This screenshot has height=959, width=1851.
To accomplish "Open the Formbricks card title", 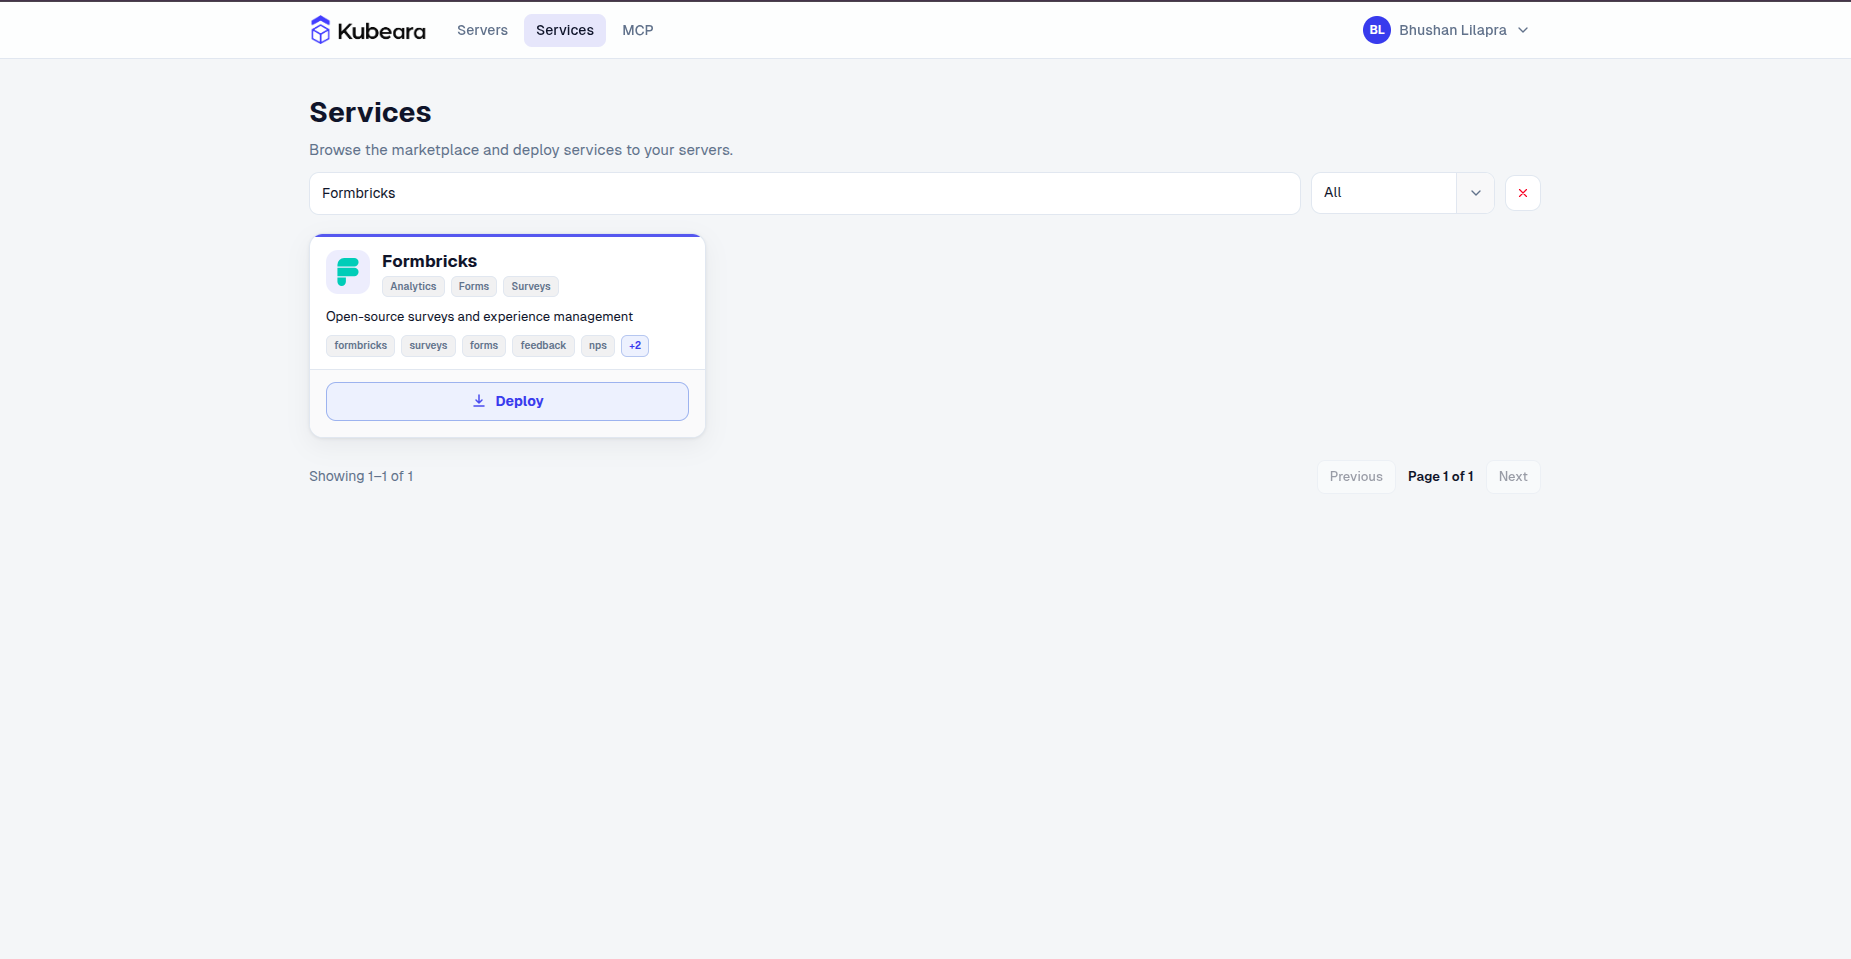I will click(429, 261).
